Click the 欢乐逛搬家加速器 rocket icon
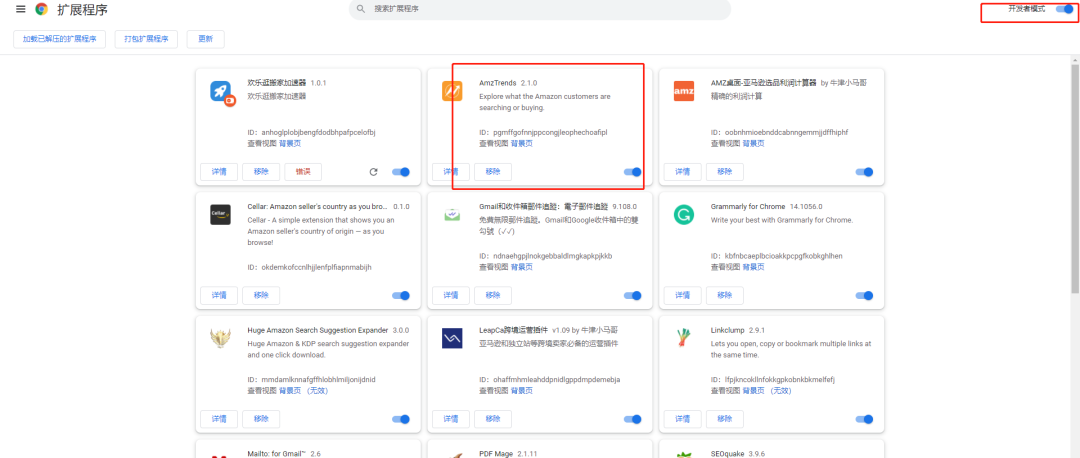The image size is (1080, 458). 222,92
